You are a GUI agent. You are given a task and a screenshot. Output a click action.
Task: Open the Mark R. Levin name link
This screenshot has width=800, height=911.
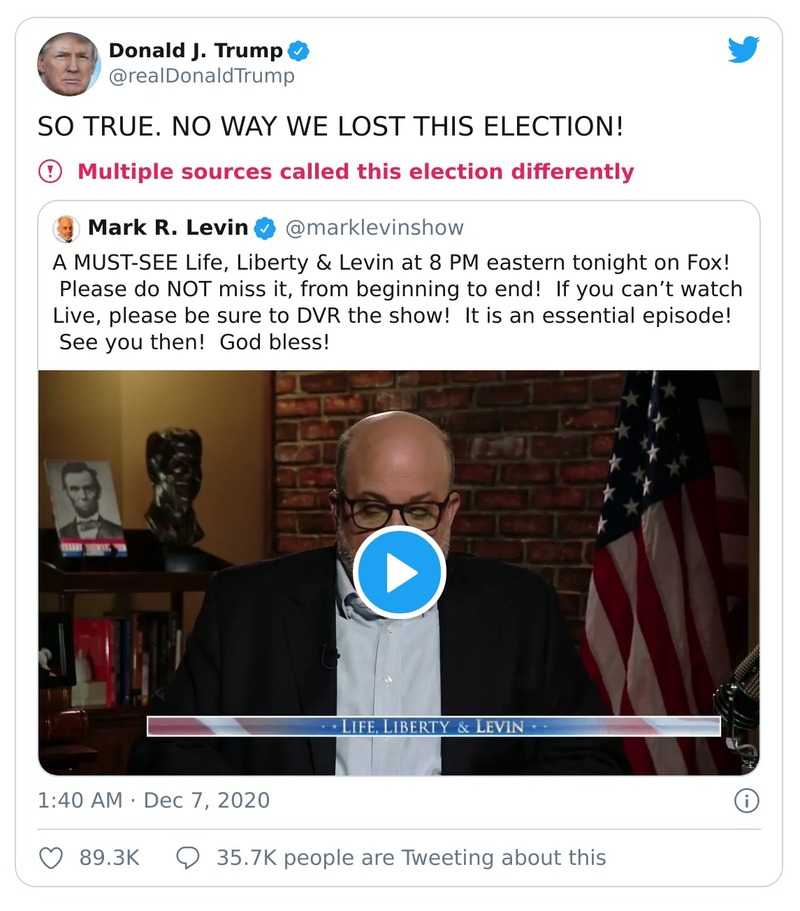coord(168,228)
